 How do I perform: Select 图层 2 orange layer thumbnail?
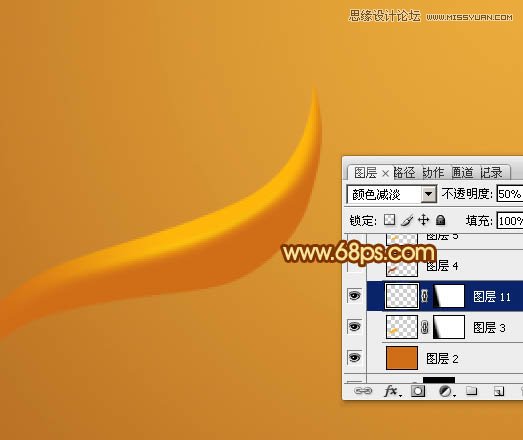[402, 358]
